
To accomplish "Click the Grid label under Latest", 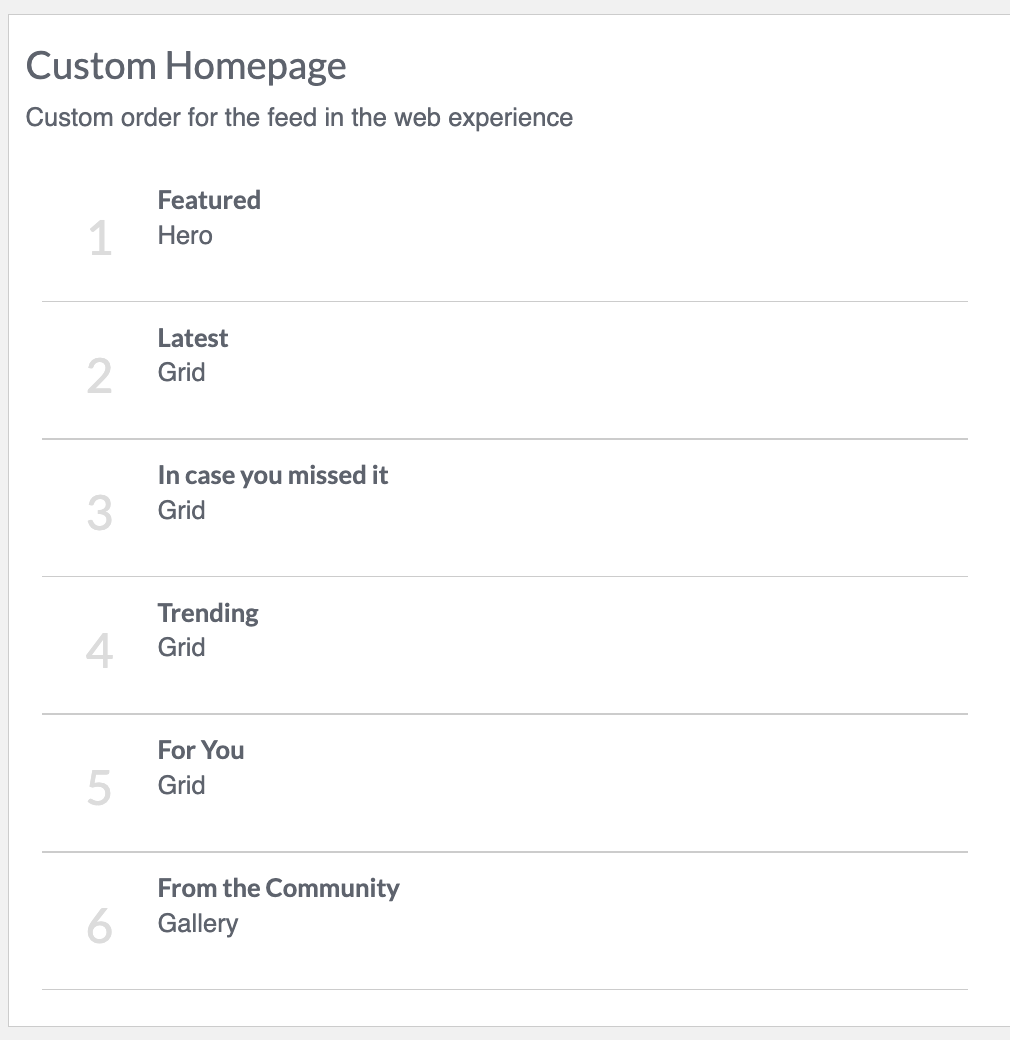I will pyautogui.click(x=181, y=373).
